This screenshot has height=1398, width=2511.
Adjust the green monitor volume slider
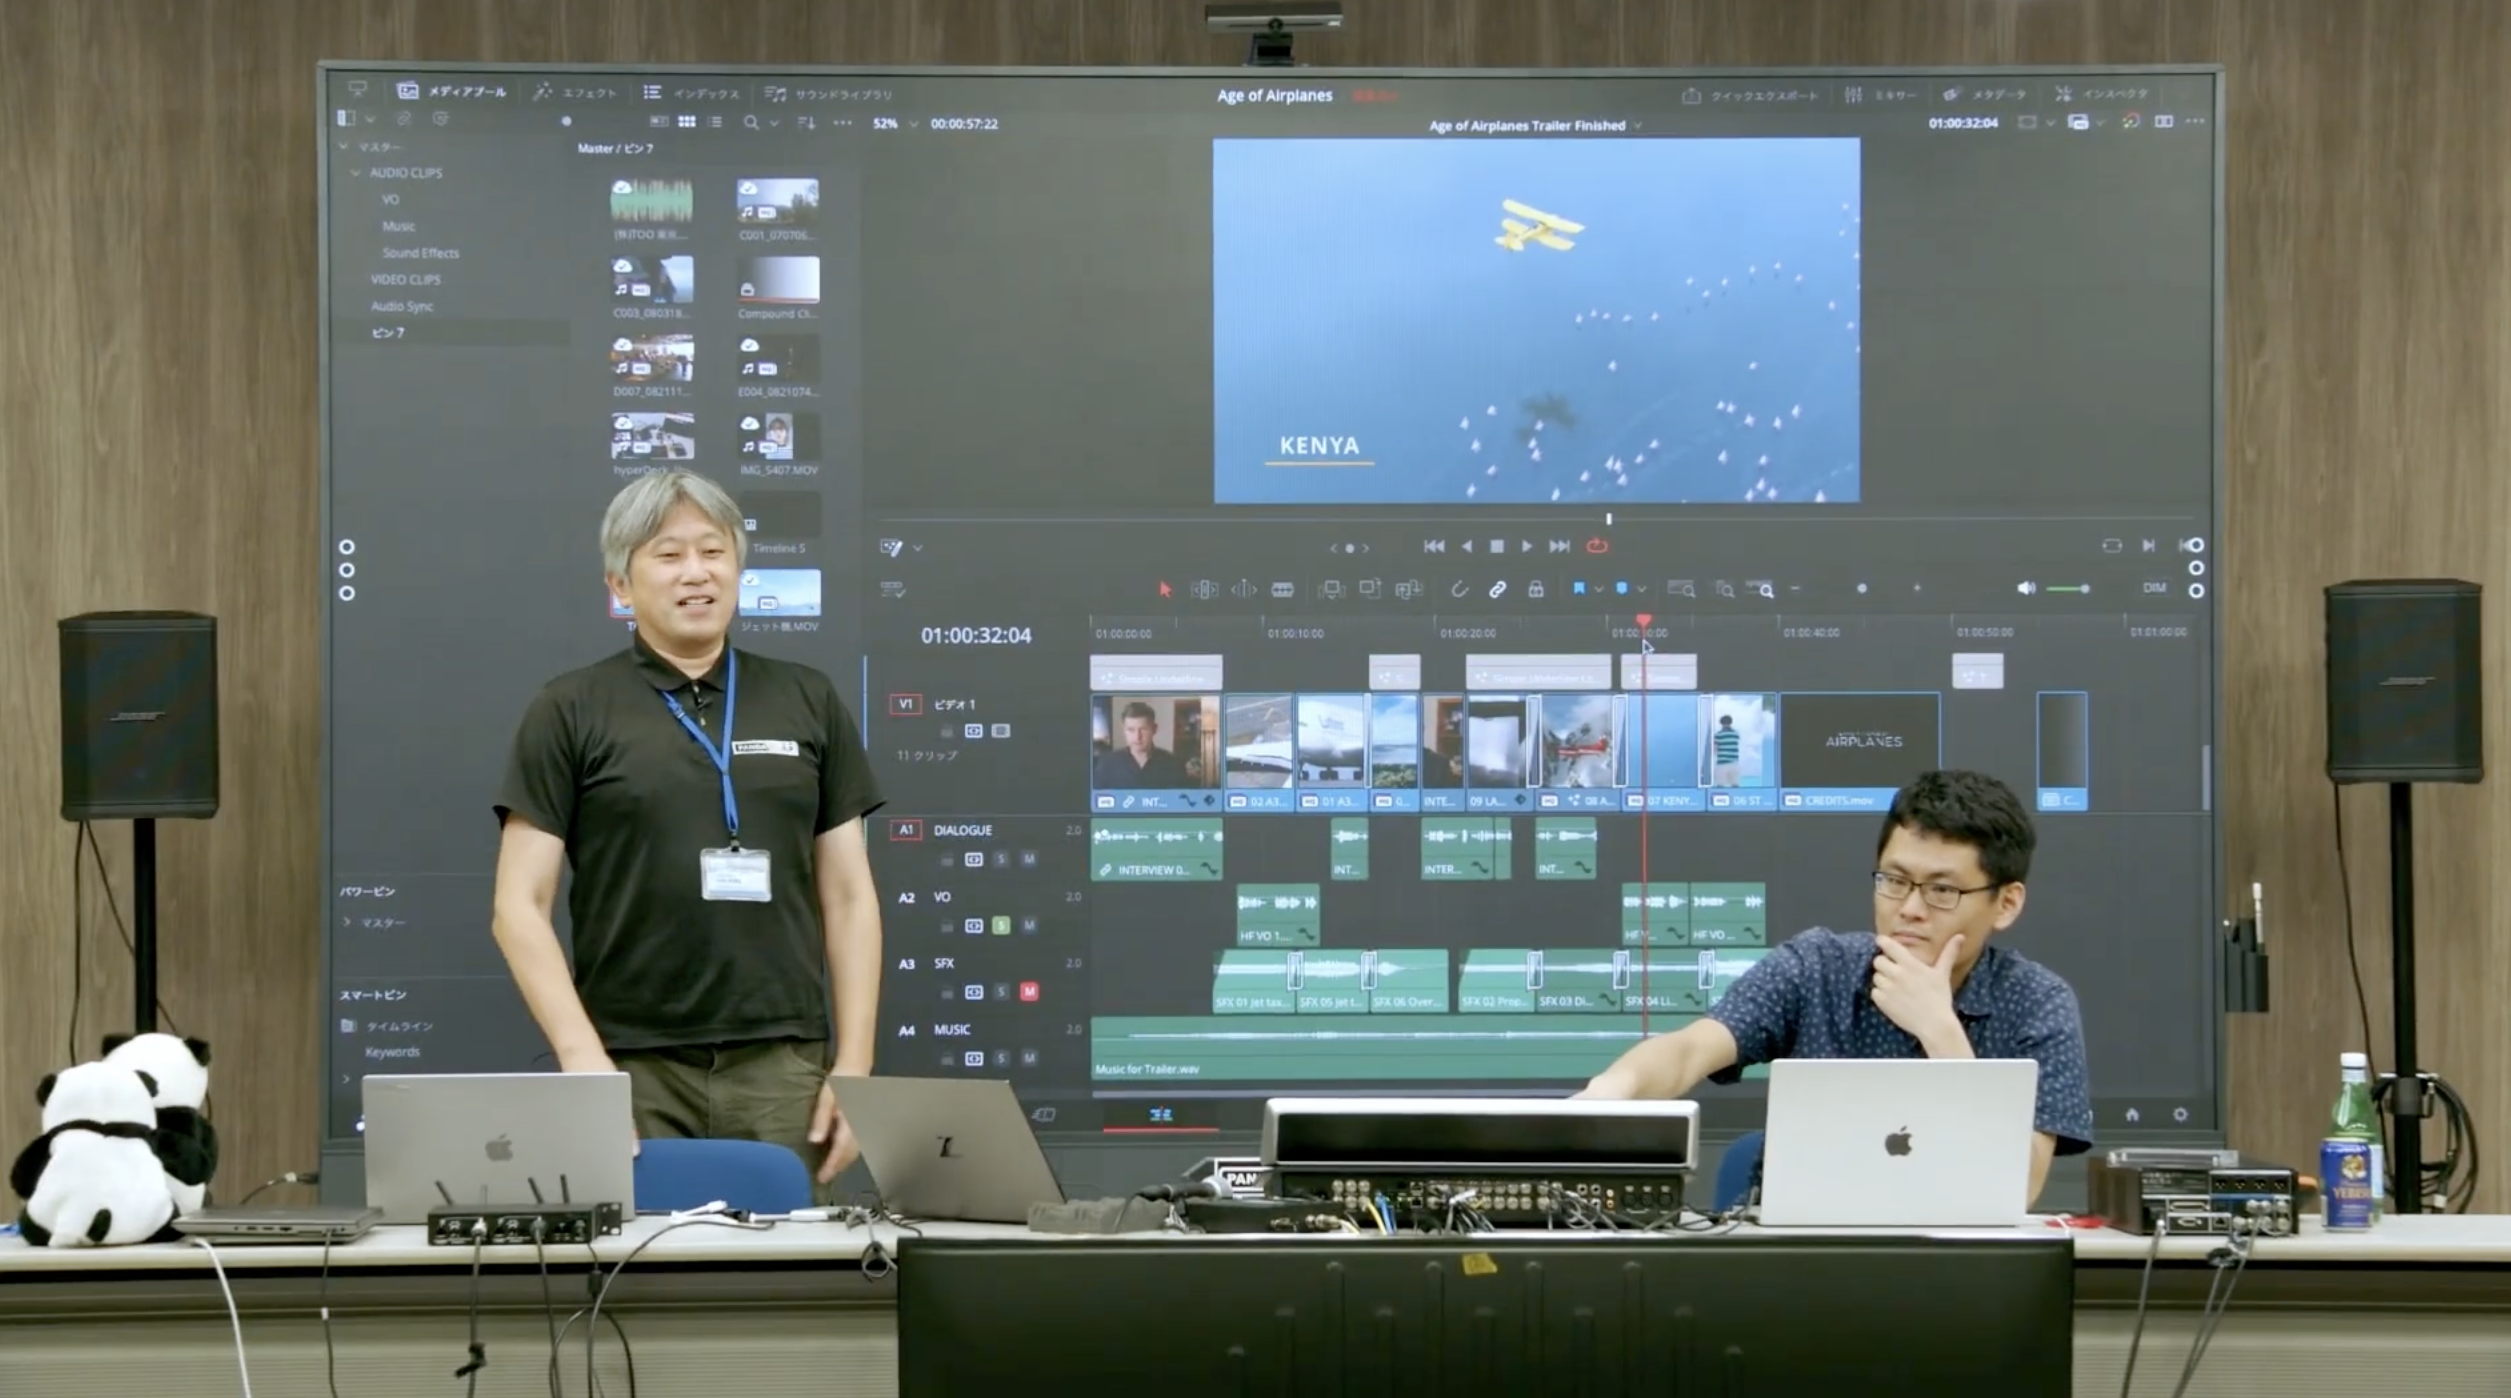pyautogui.click(x=2069, y=589)
